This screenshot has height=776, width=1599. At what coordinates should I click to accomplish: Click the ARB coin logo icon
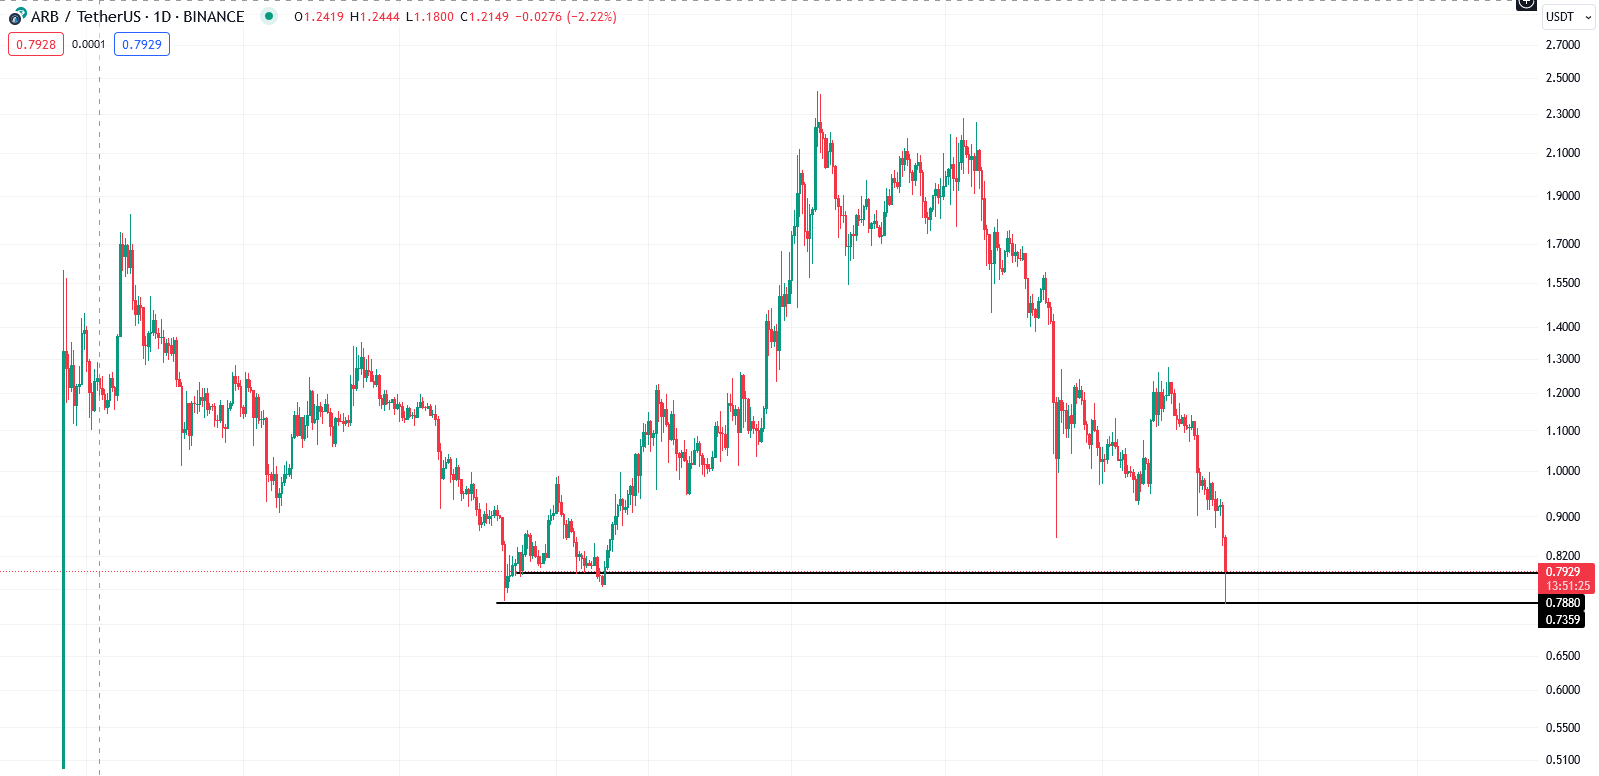coord(17,16)
